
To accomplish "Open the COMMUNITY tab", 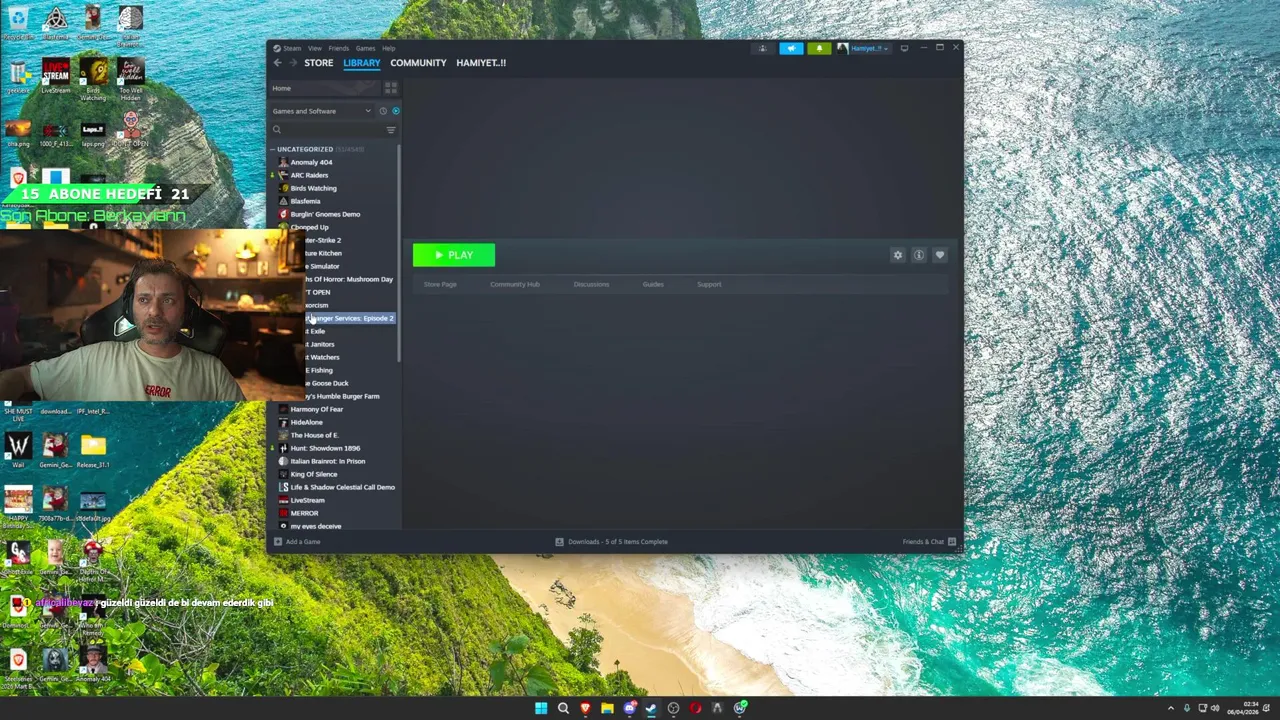I will tap(418, 63).
